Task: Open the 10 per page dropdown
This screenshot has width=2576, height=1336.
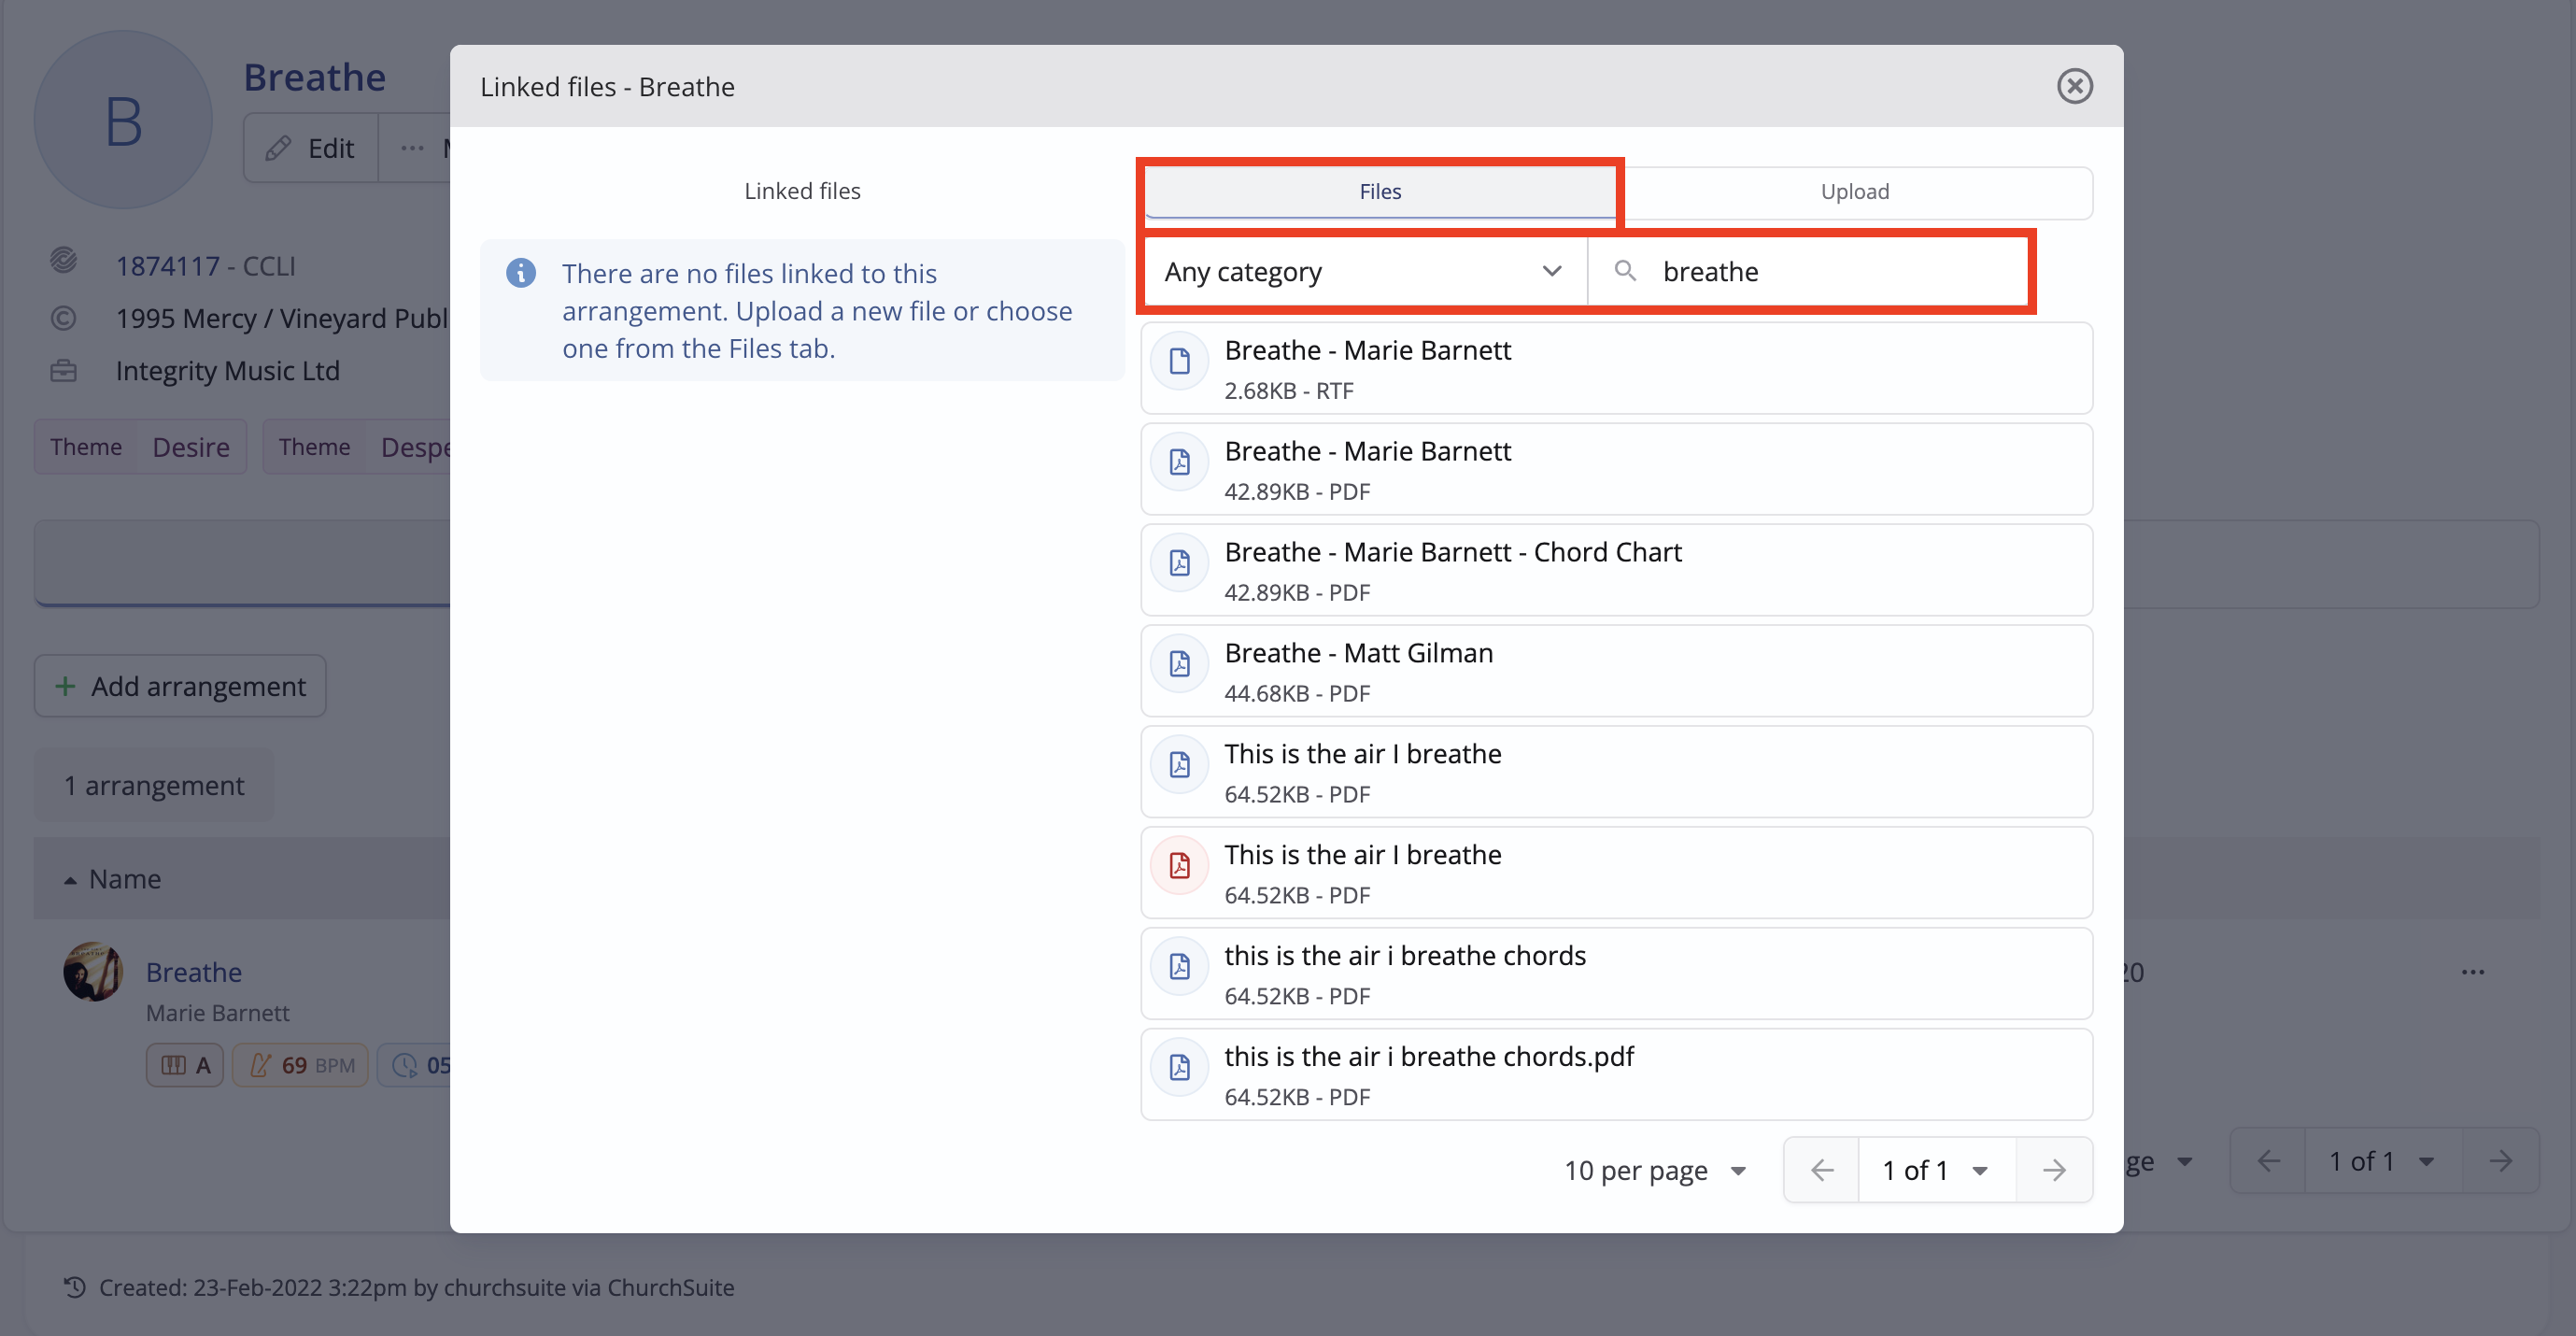Action: point(1655,1170)
